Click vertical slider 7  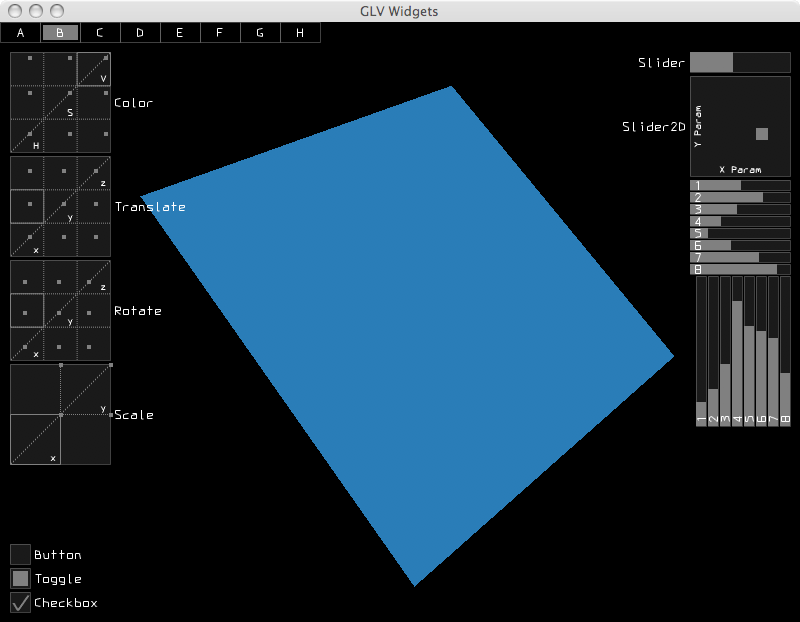(773, 351)
